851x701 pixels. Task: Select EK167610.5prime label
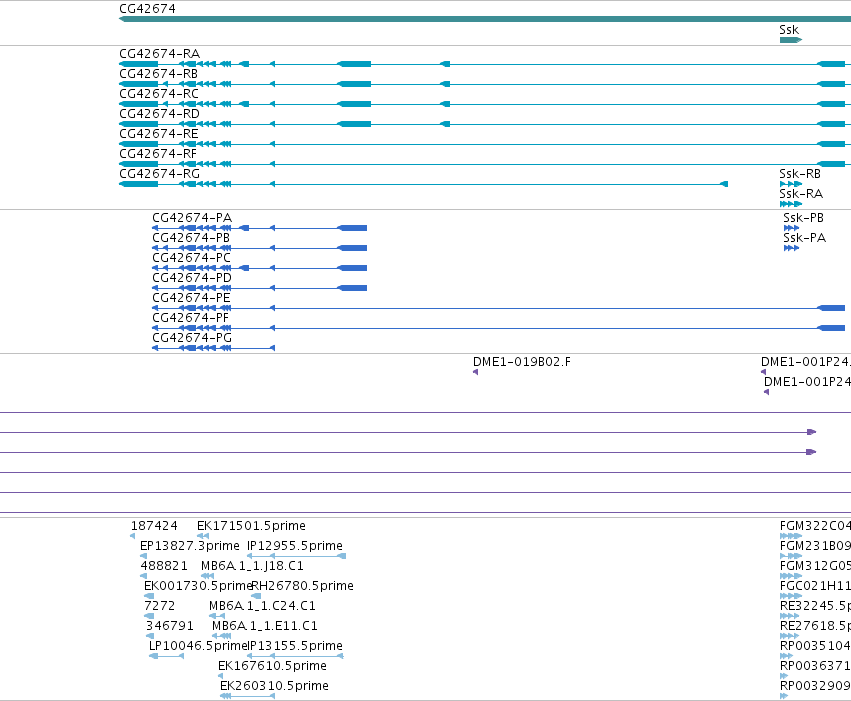tap(272, 667)
